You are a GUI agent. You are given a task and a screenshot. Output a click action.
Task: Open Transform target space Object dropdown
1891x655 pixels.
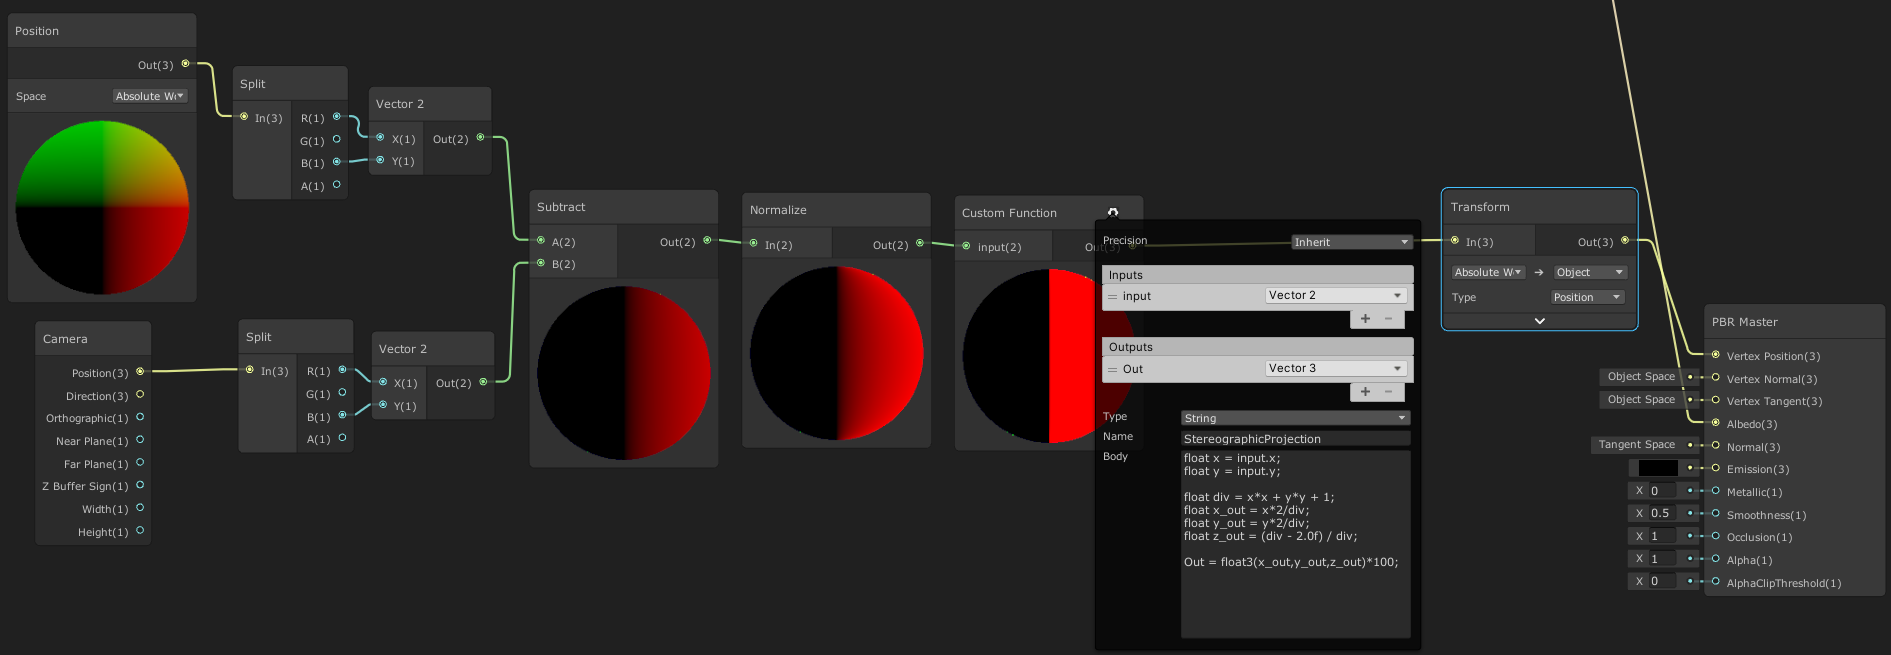(x=1590, y=272)
